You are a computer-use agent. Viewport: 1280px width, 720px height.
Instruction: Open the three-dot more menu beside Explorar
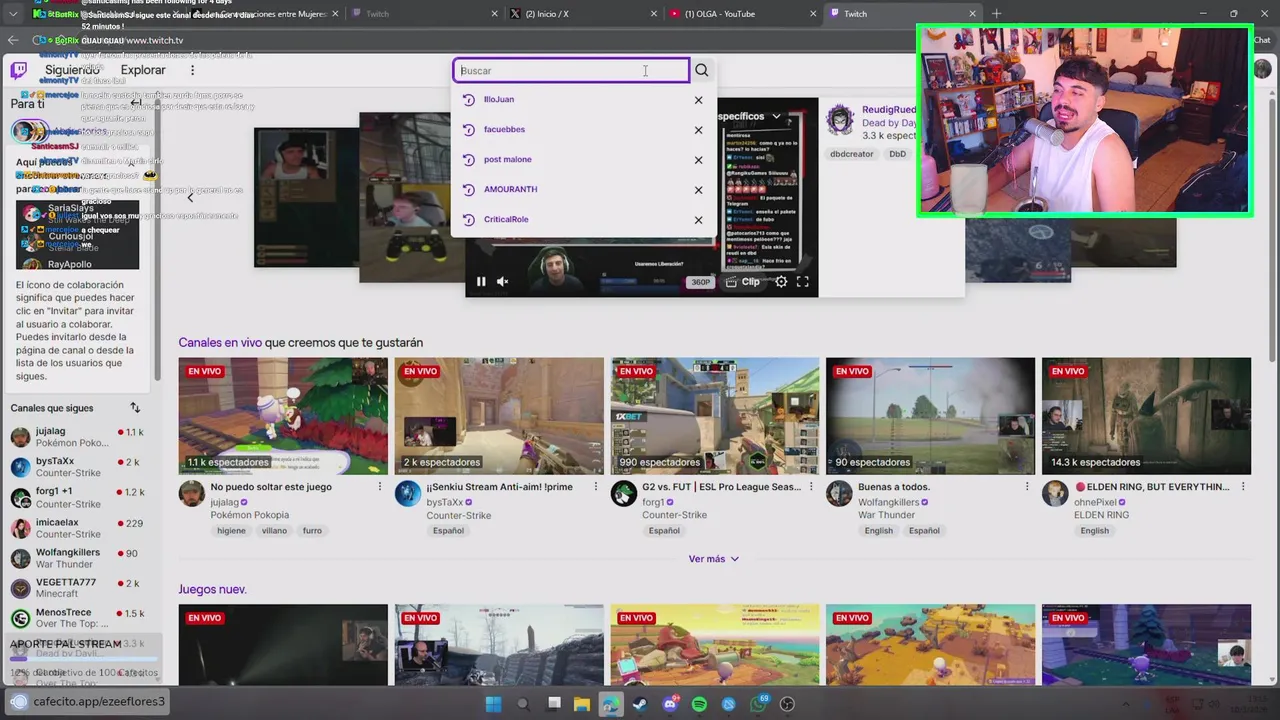[192, 70]
